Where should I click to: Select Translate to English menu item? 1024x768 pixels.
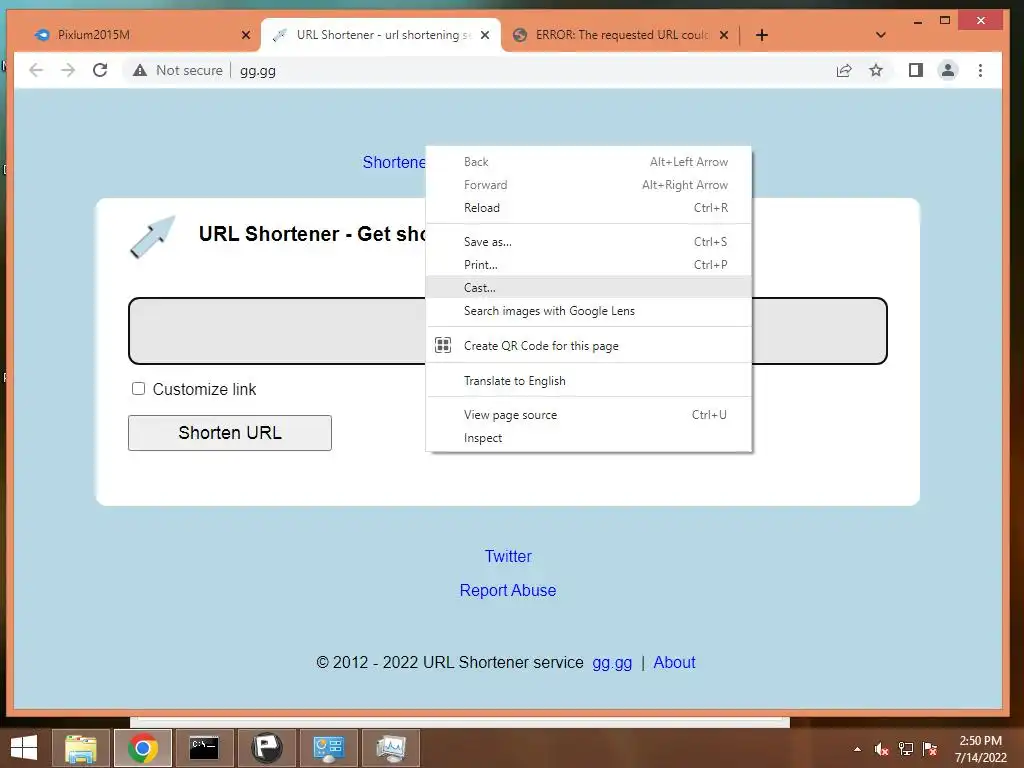(x=588, y=381)
